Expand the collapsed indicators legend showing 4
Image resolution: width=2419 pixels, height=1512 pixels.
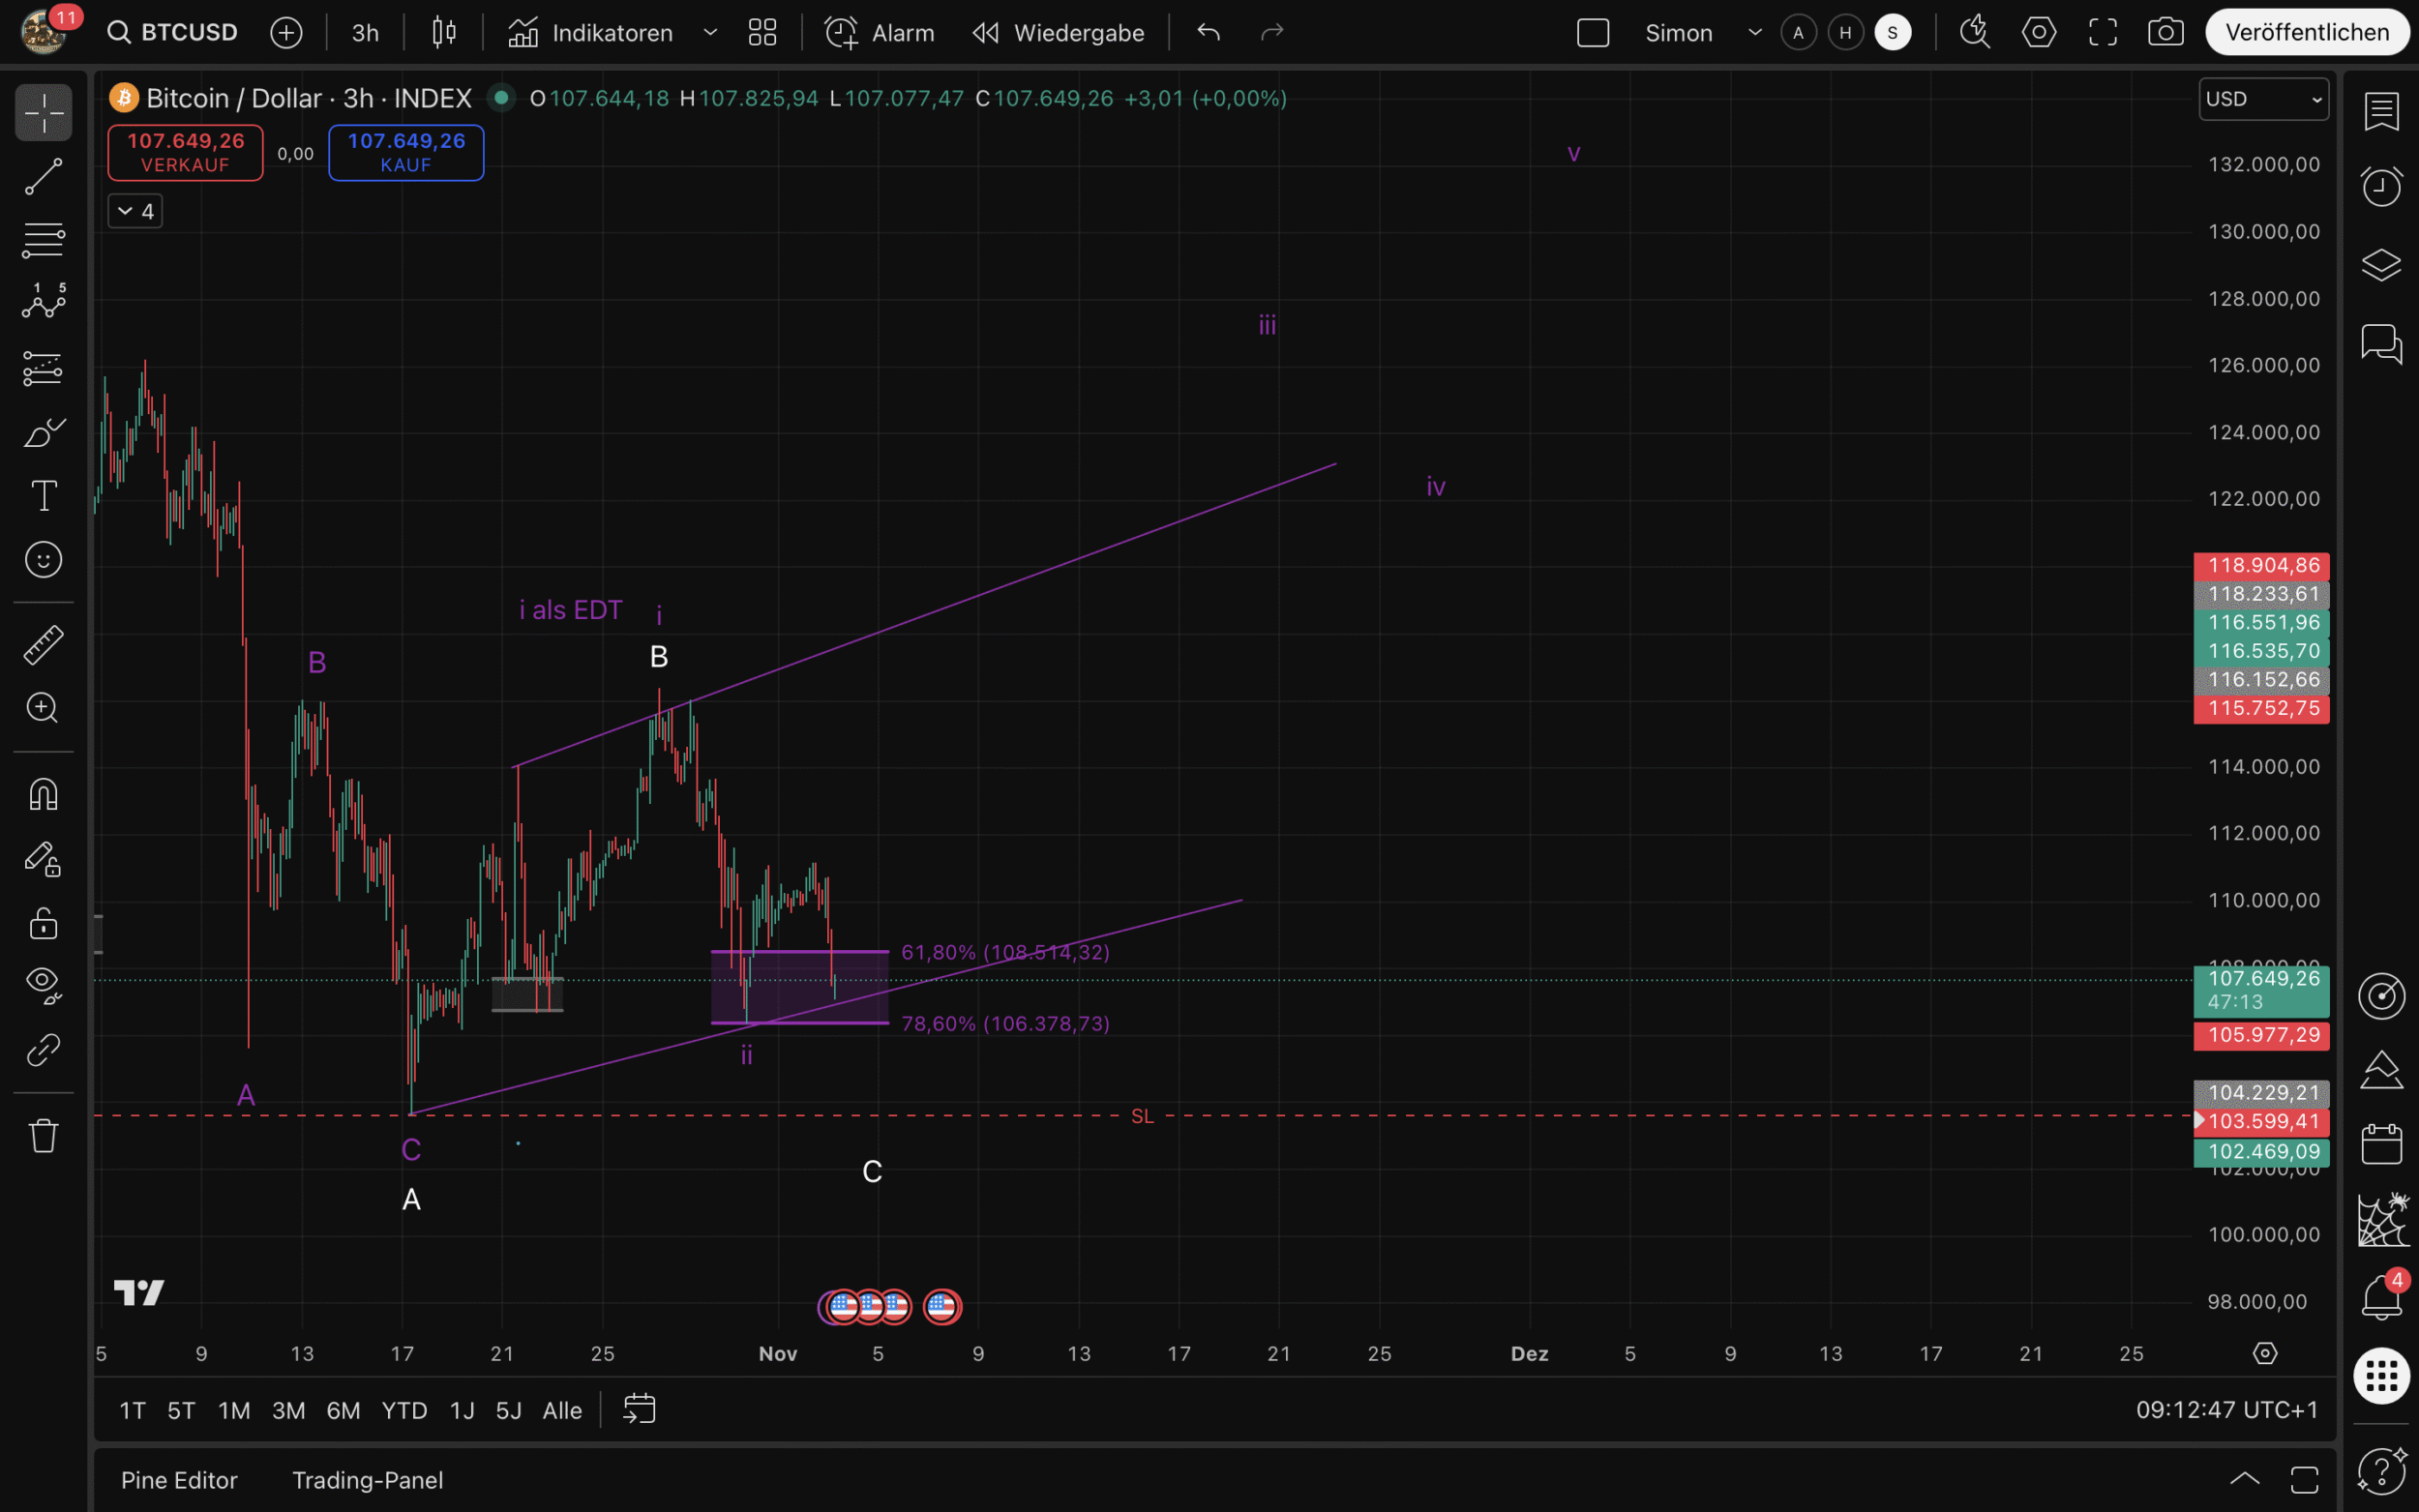[x=135, y=211]
